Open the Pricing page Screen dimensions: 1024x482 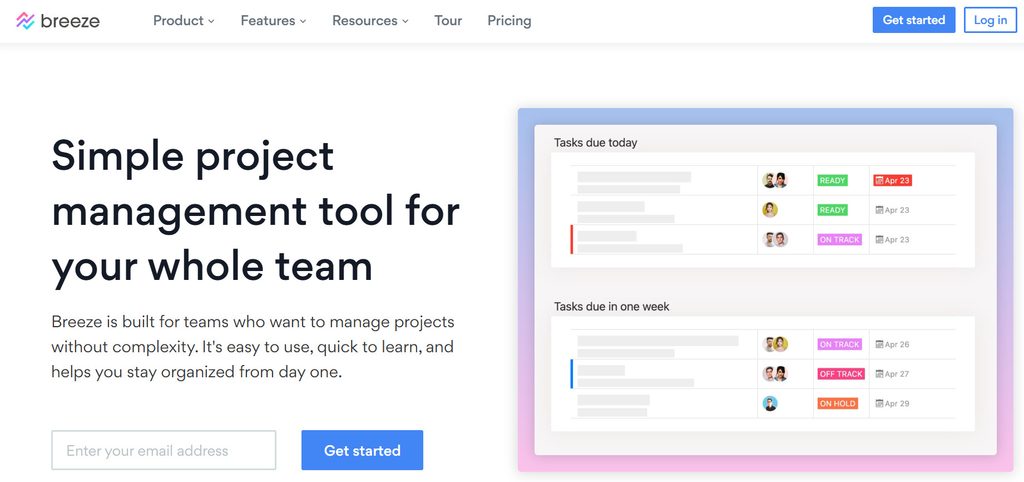pos(509,21)
